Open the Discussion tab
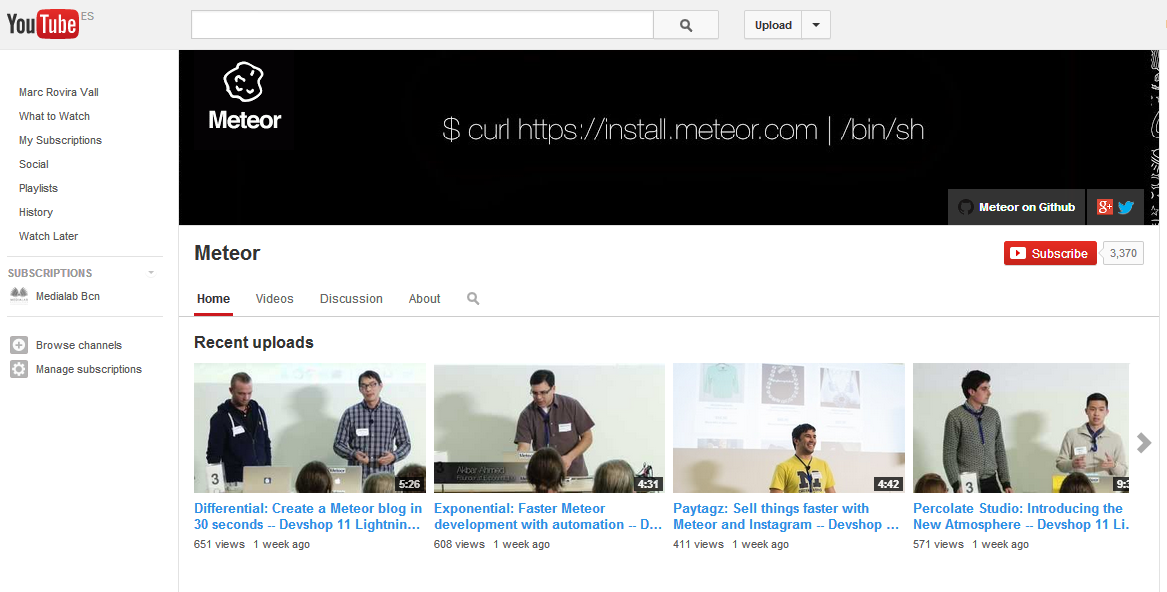The width and height of the screenshot is (1167, 592). point(351,299)
